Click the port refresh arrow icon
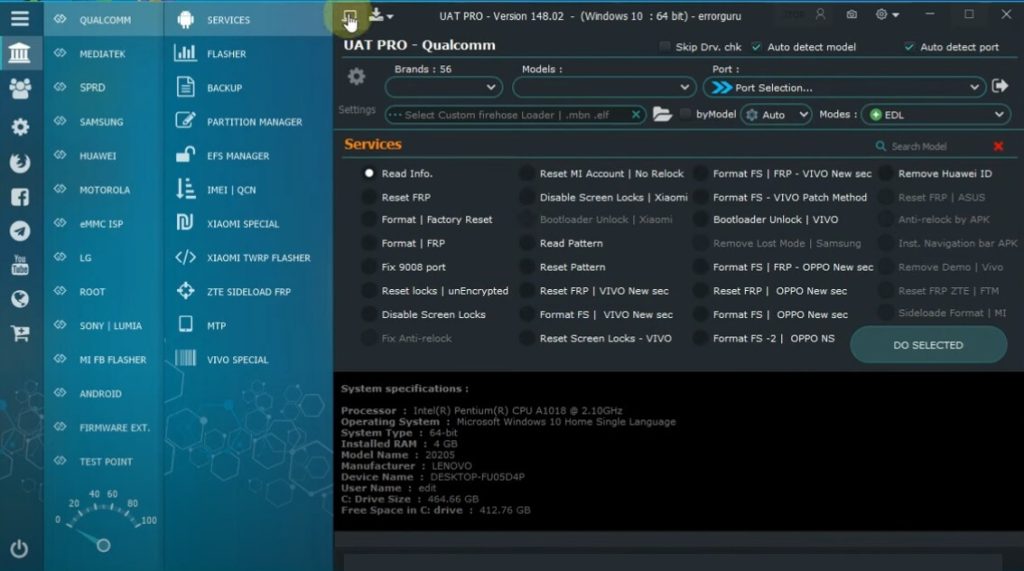 [x=999, y=86]
